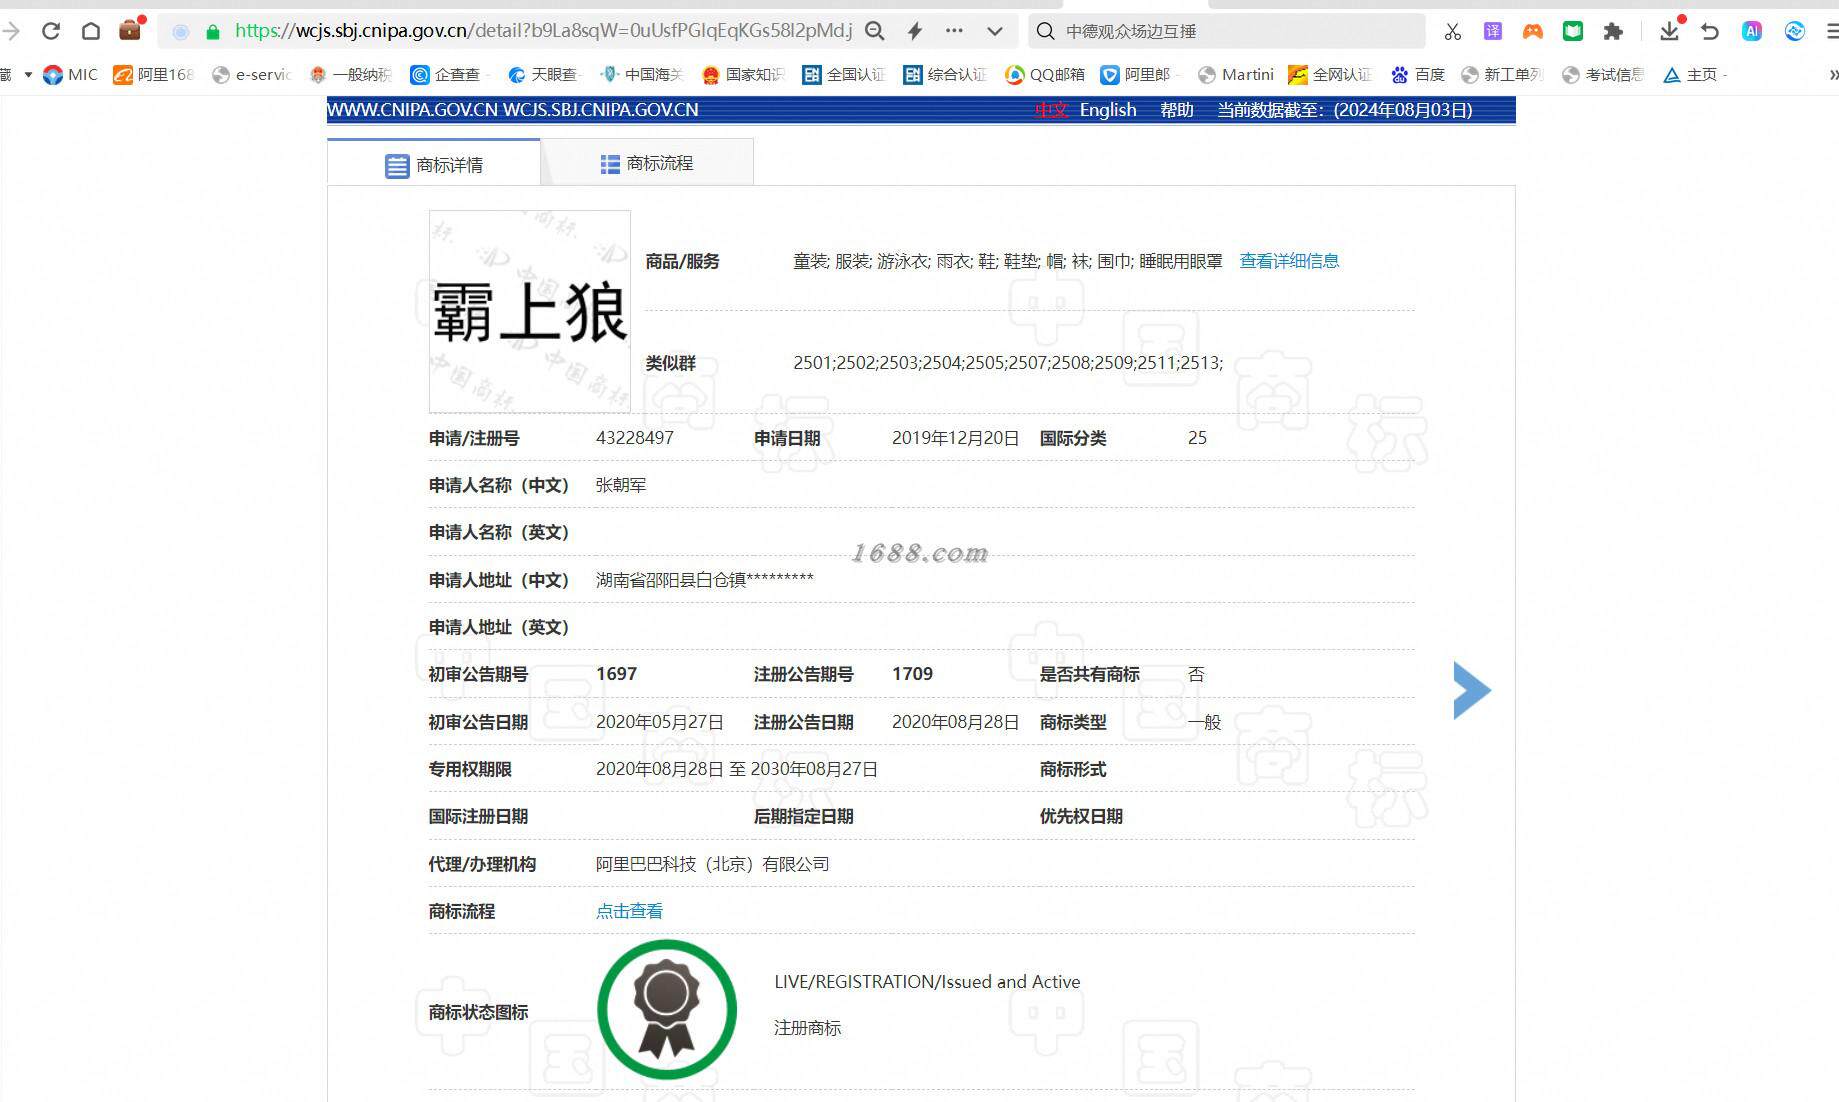Image resolution: width=1839 pixels, height=1102 pixels.
Task: Open the 考试信息 bookmark
Action: (1603, 75)
